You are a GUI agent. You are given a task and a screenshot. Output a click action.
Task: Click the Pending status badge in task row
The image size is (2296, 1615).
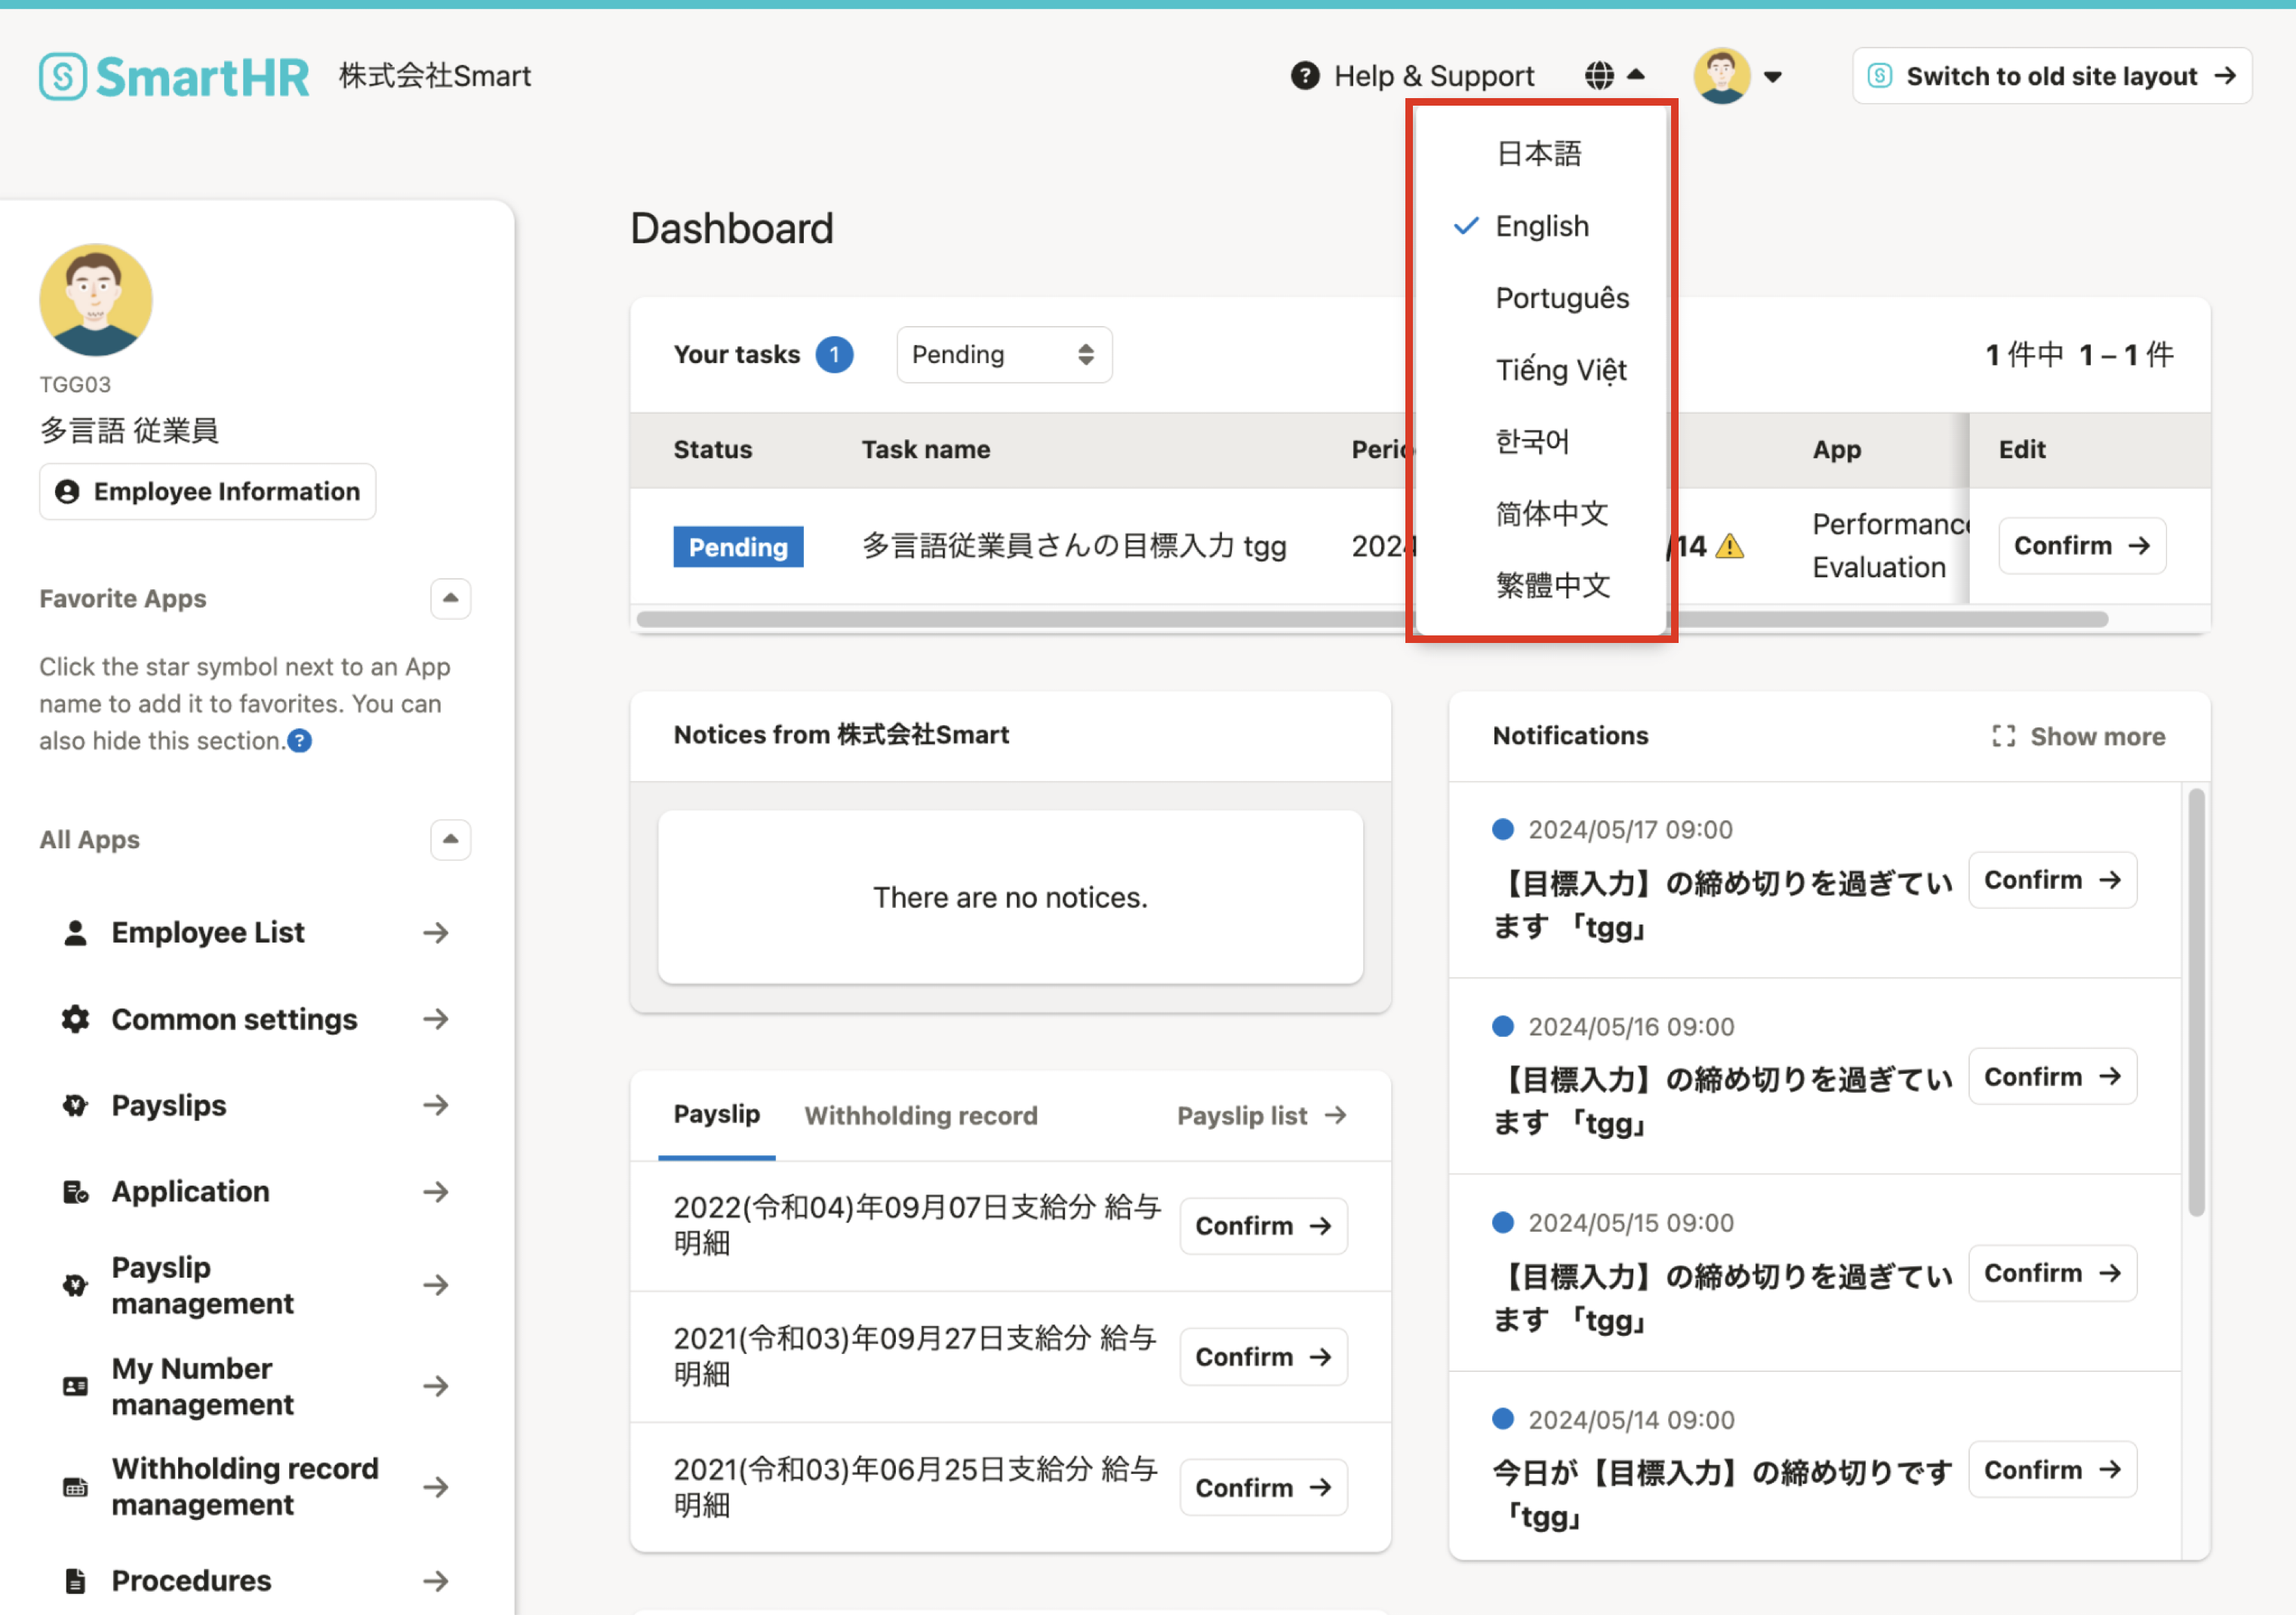[738, 547]
